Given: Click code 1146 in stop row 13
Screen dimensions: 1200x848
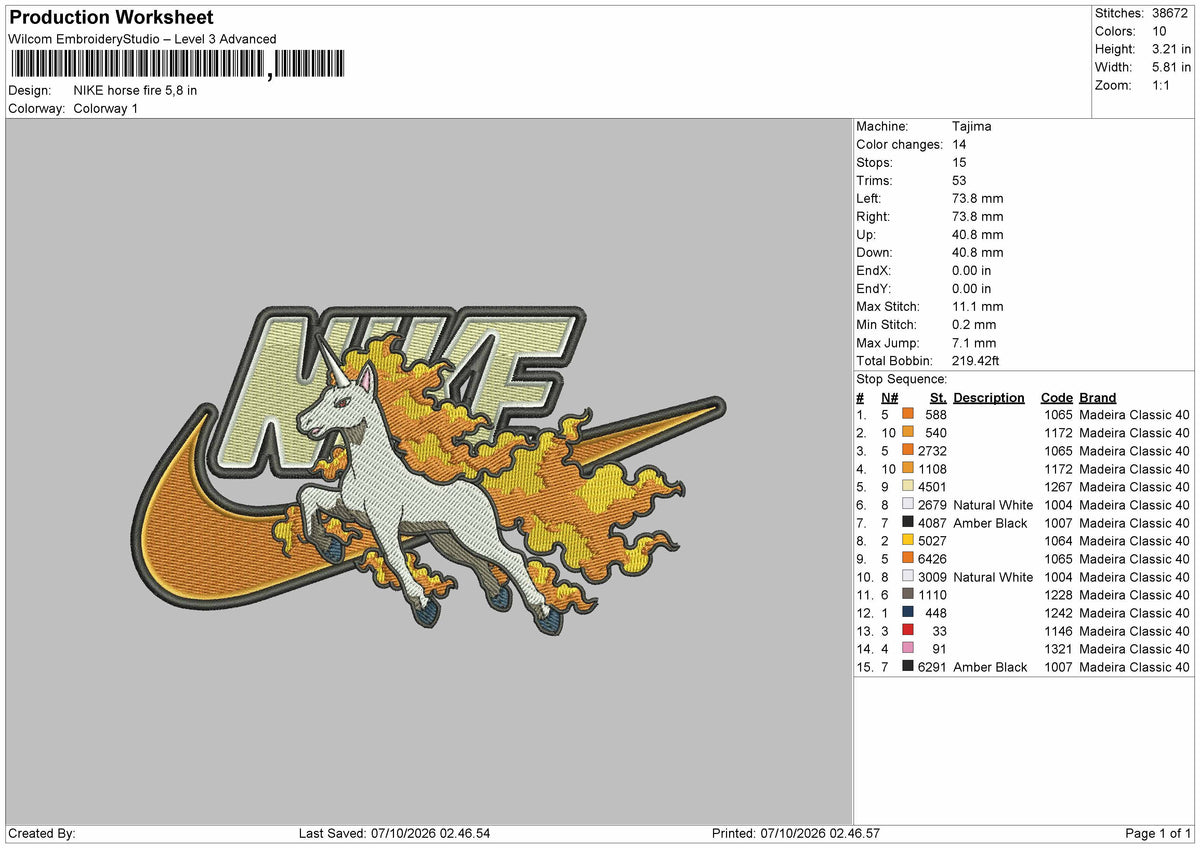Looking at the screenshot, I should click(1058, 631).
